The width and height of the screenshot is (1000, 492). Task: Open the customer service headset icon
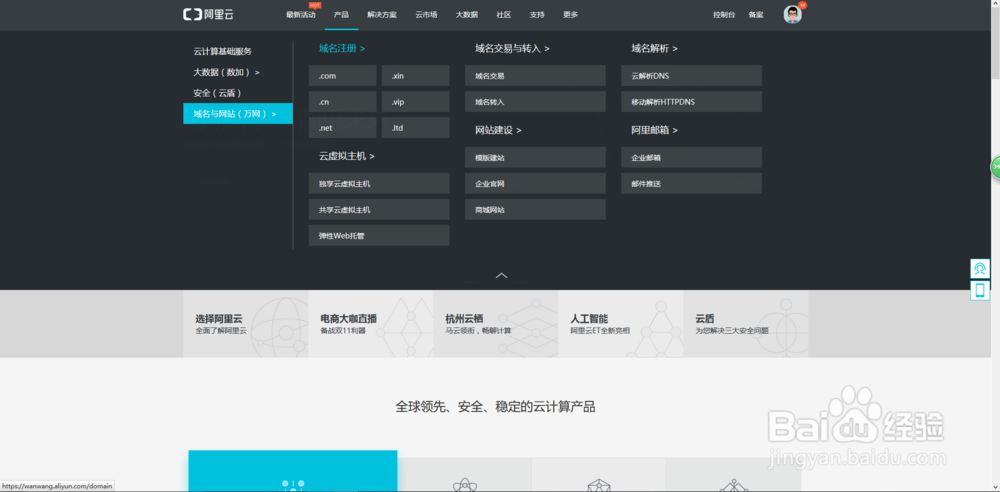point(980,269)
